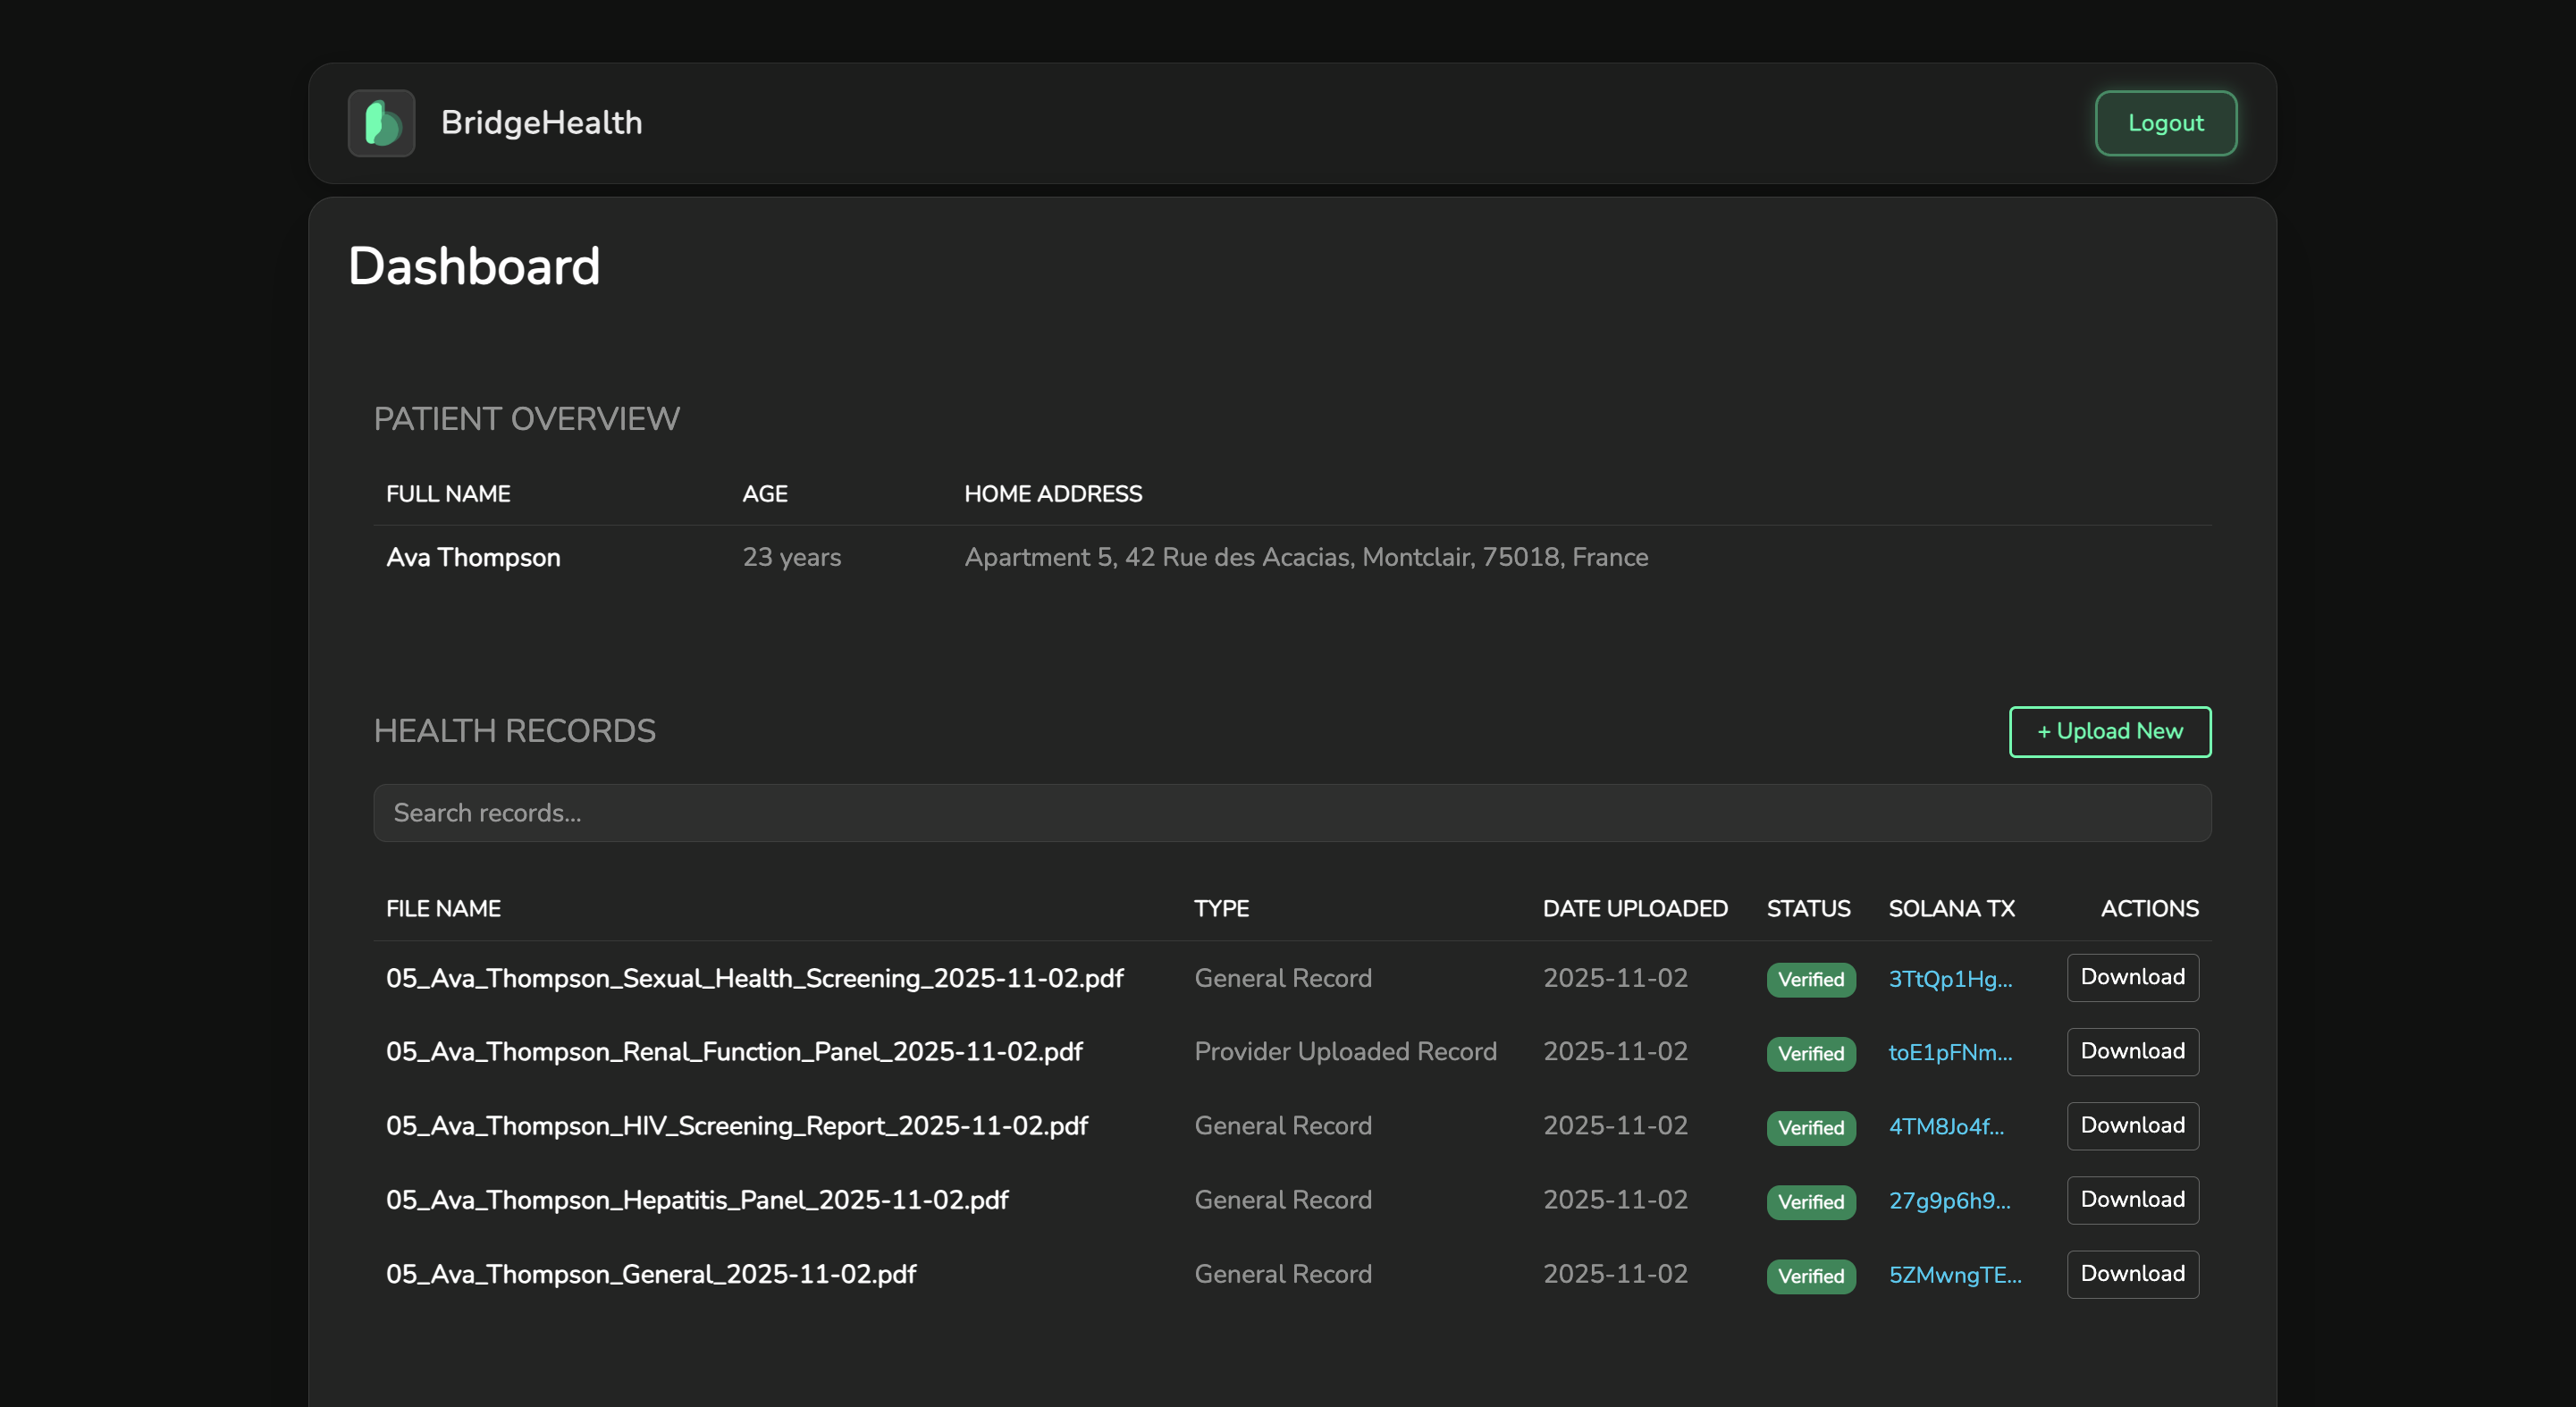This screenshot has height=1407, width=2576.
Task: Click the BridgeHealth title text
Action: (541, 122)
